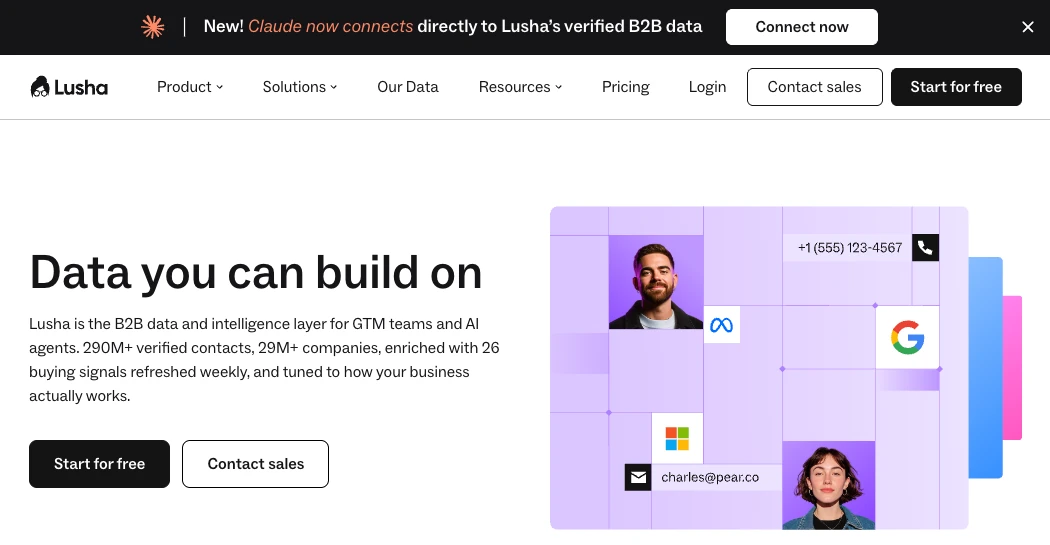
Task: Click the bearded man's portrait photo
Action: (656, 282)
